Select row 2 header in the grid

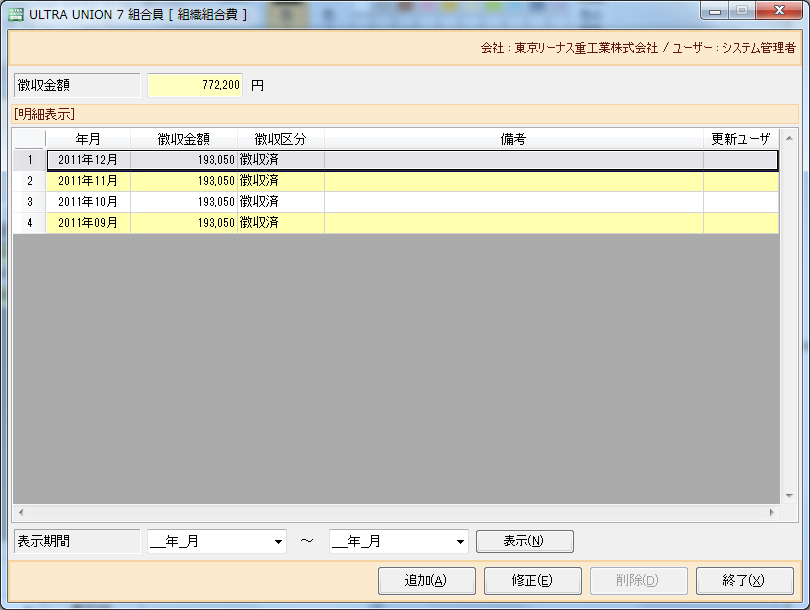29,181
